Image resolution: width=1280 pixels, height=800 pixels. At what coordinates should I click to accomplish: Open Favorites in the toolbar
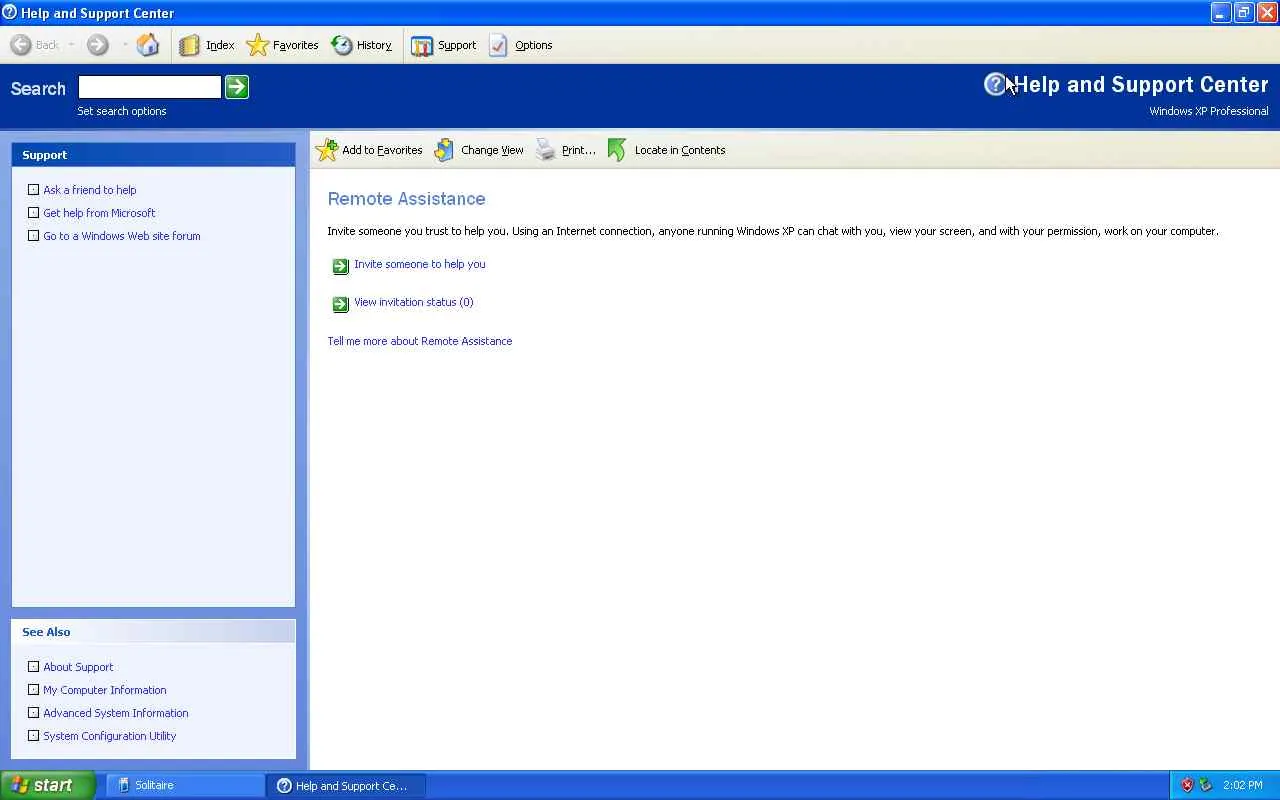(282, 45)
